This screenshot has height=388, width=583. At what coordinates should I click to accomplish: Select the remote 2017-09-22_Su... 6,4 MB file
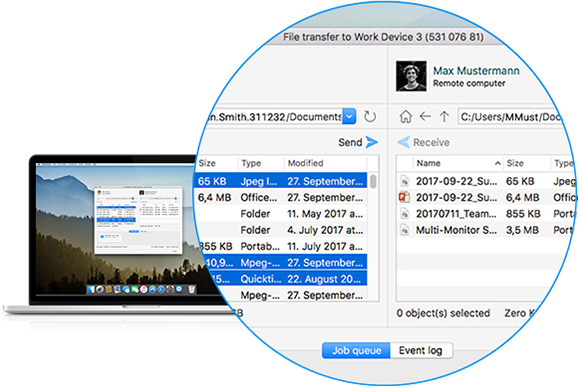click(487, 197)
